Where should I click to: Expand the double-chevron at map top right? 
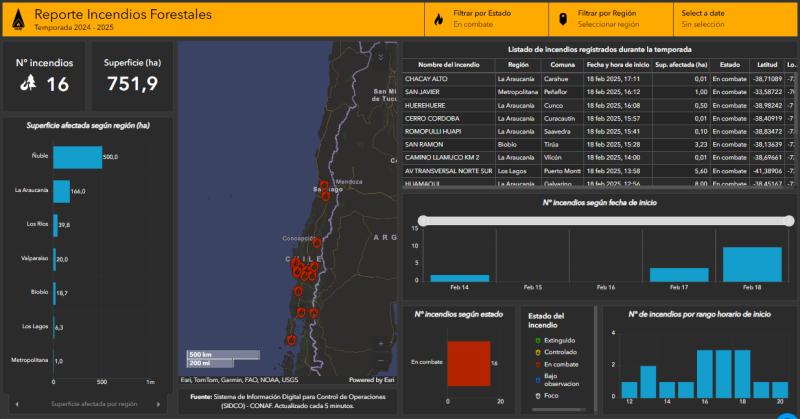381,57
